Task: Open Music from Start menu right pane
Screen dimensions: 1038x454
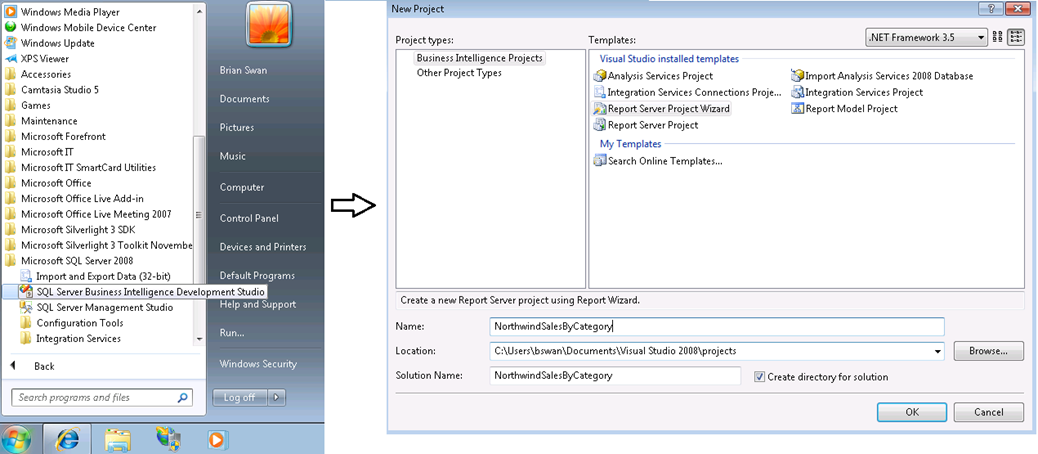Action: [x=232, y=156]
